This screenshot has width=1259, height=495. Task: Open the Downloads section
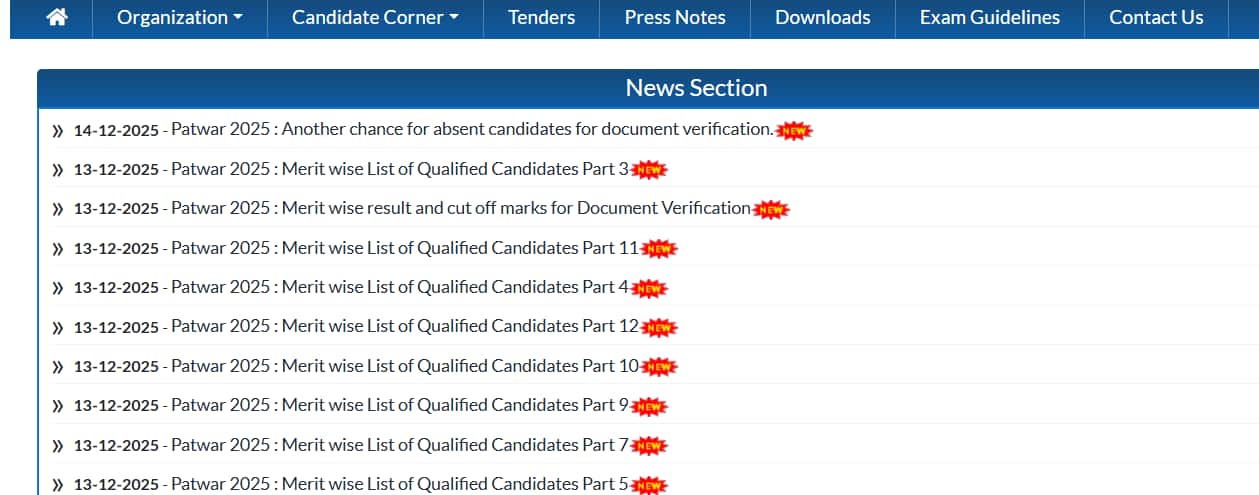tap(822, 17)
